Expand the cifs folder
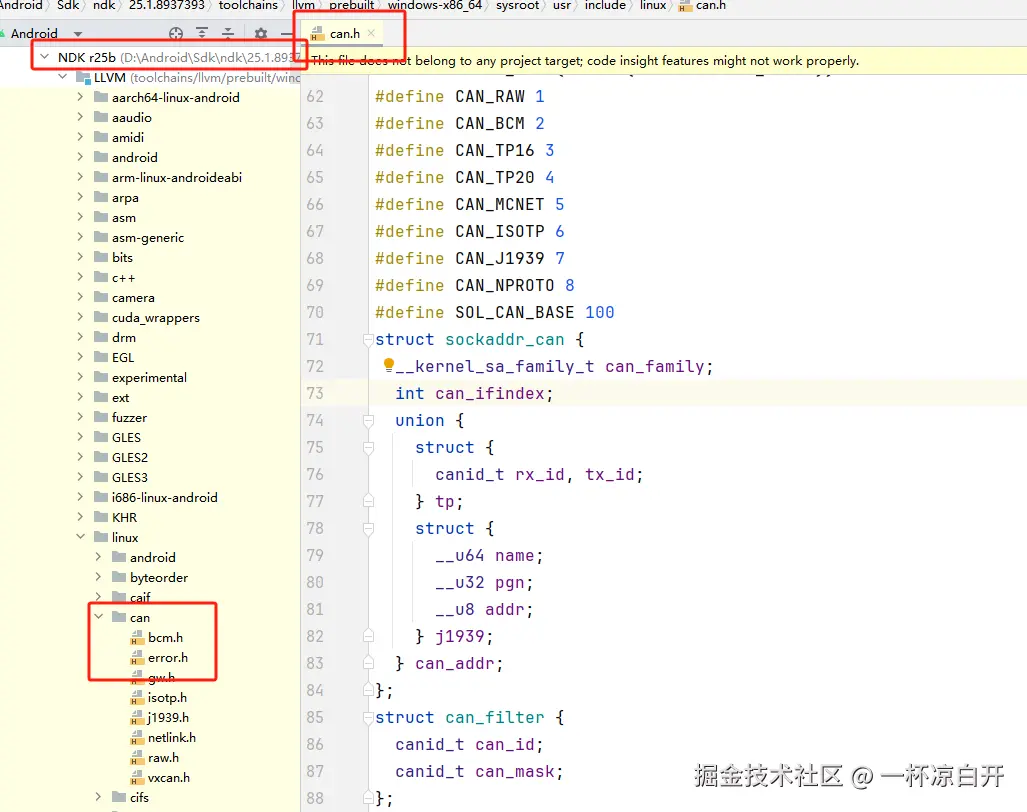Viewport: 1027px width, 812px height. click(98, 797)
